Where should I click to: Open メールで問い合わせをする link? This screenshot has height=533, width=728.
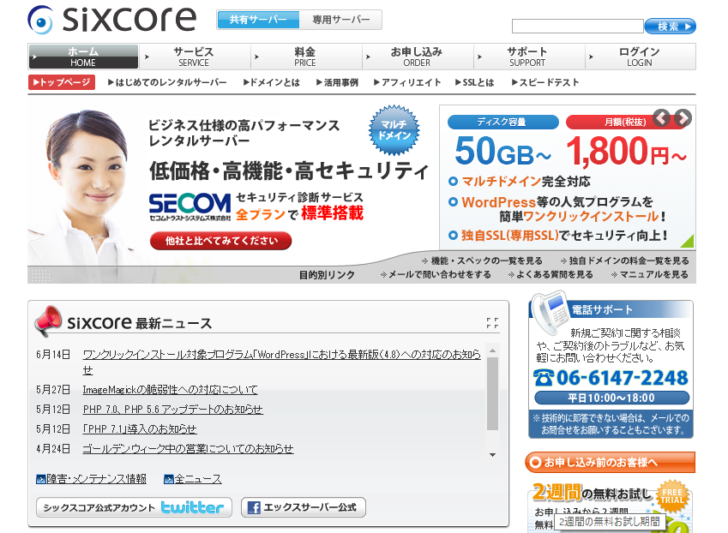pyautogui.click(x=436, y=275)
